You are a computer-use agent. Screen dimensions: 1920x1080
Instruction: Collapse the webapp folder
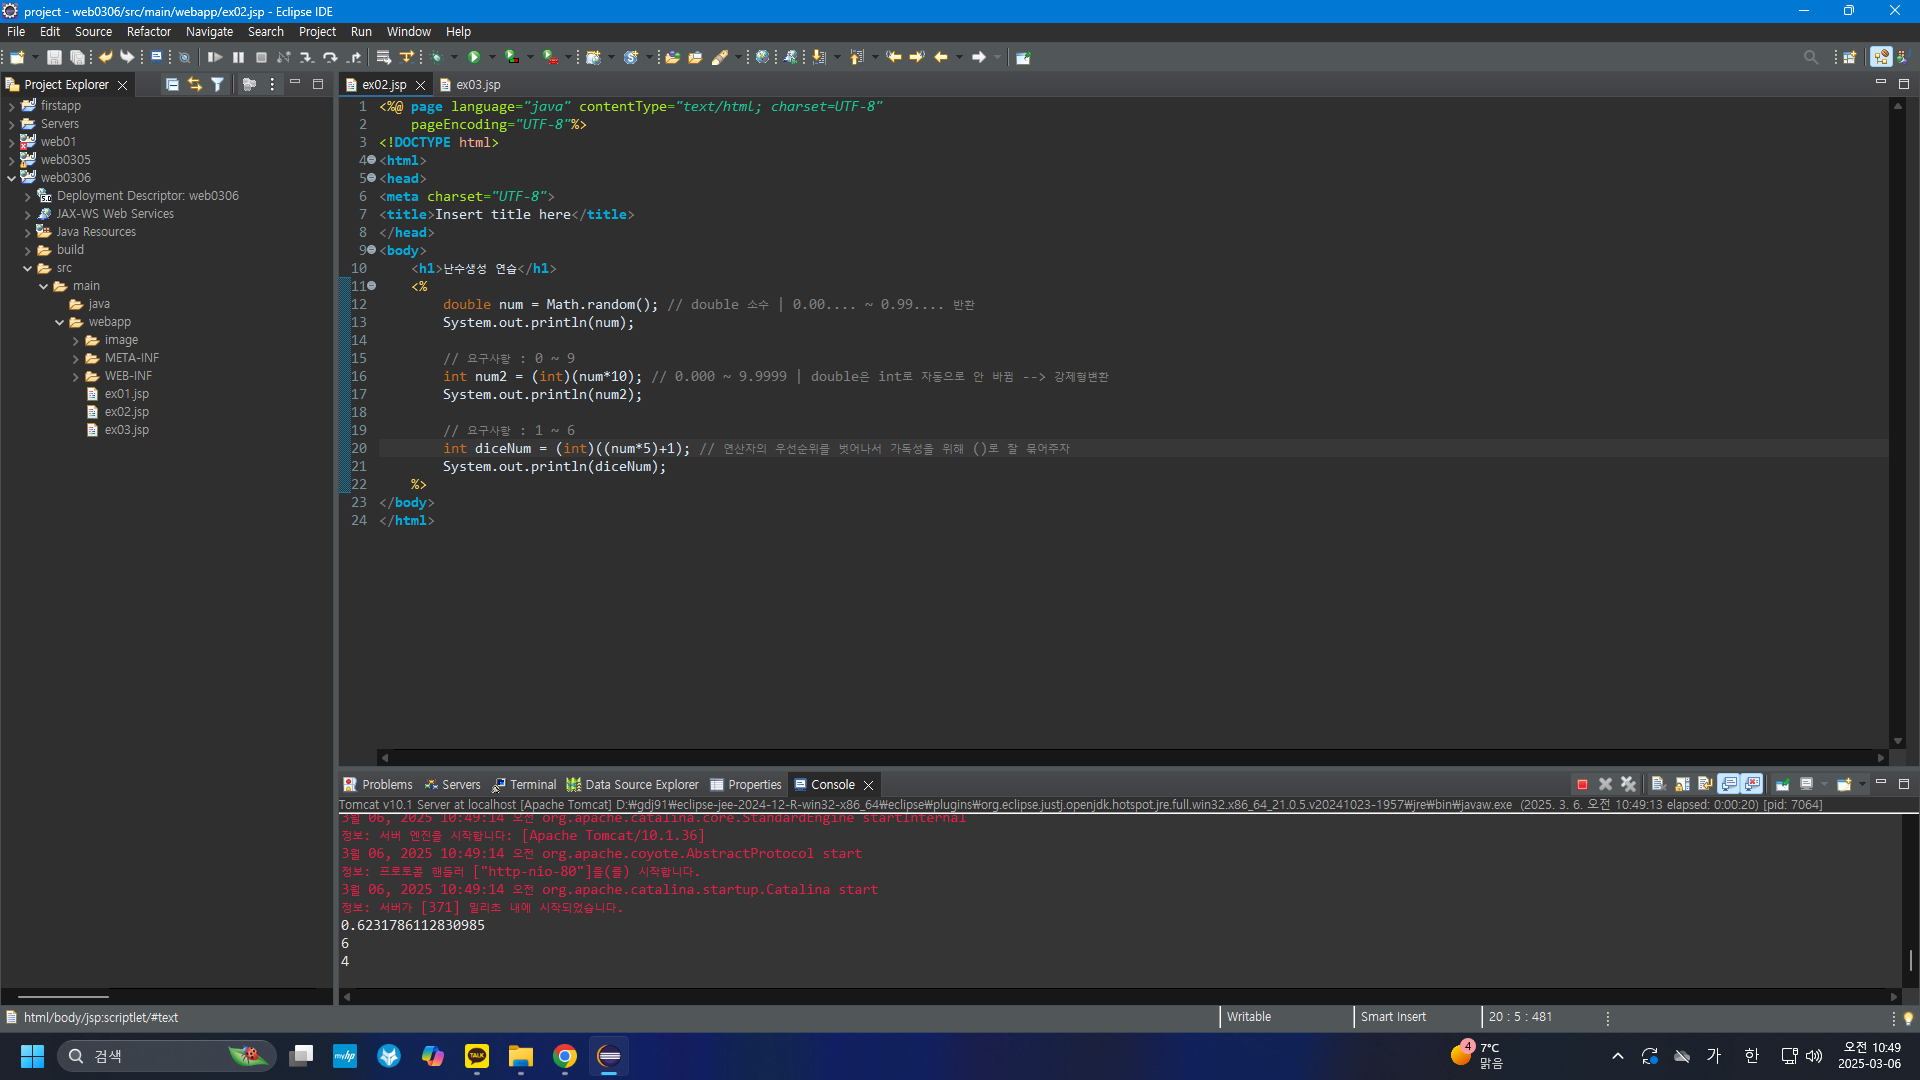(60, 322)
